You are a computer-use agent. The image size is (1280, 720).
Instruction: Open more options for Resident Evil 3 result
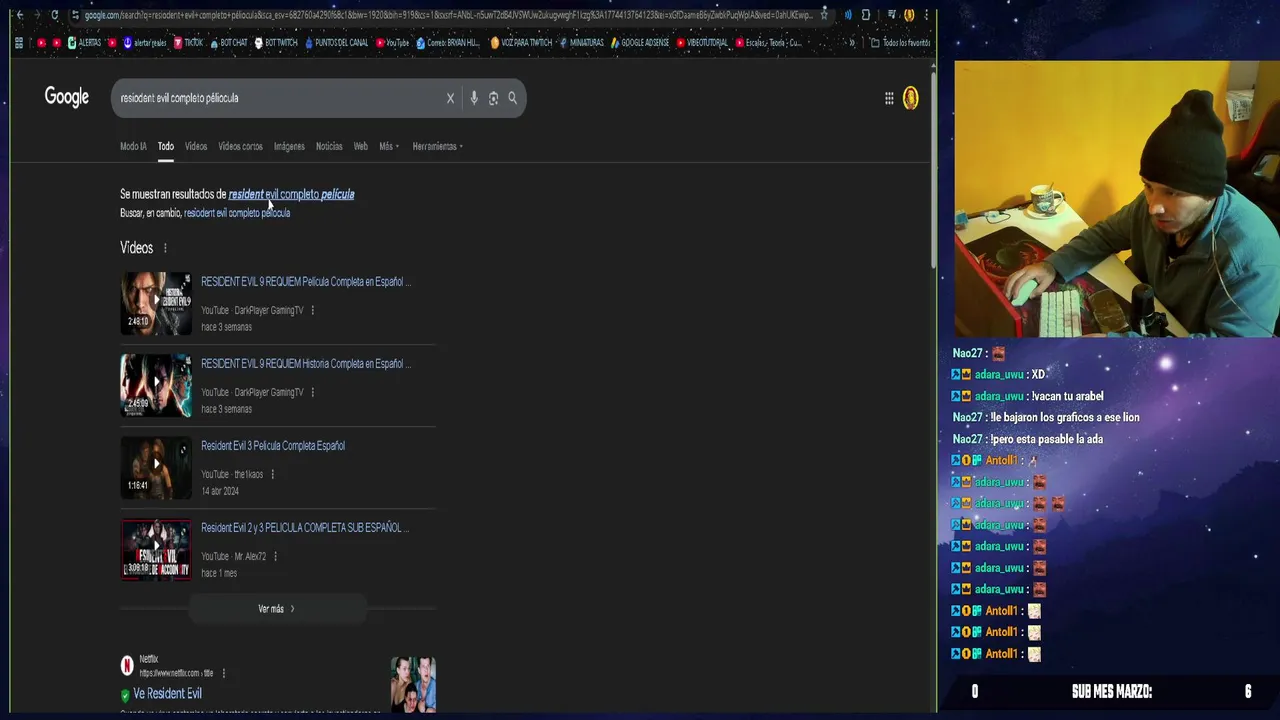tap(273, 474)
